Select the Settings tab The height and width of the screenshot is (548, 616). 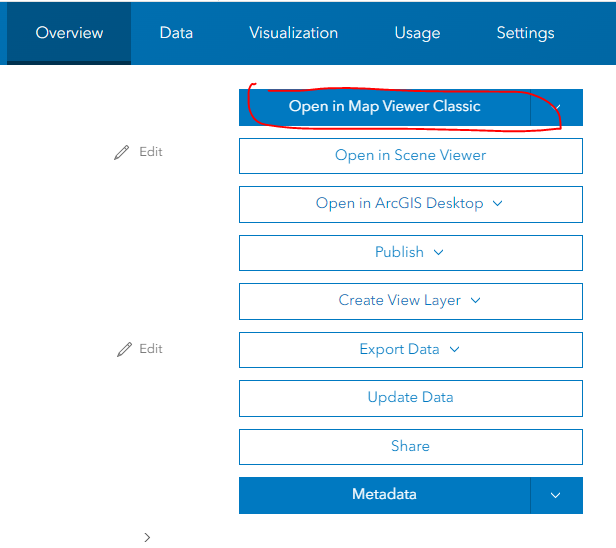[x=525, y=33]
